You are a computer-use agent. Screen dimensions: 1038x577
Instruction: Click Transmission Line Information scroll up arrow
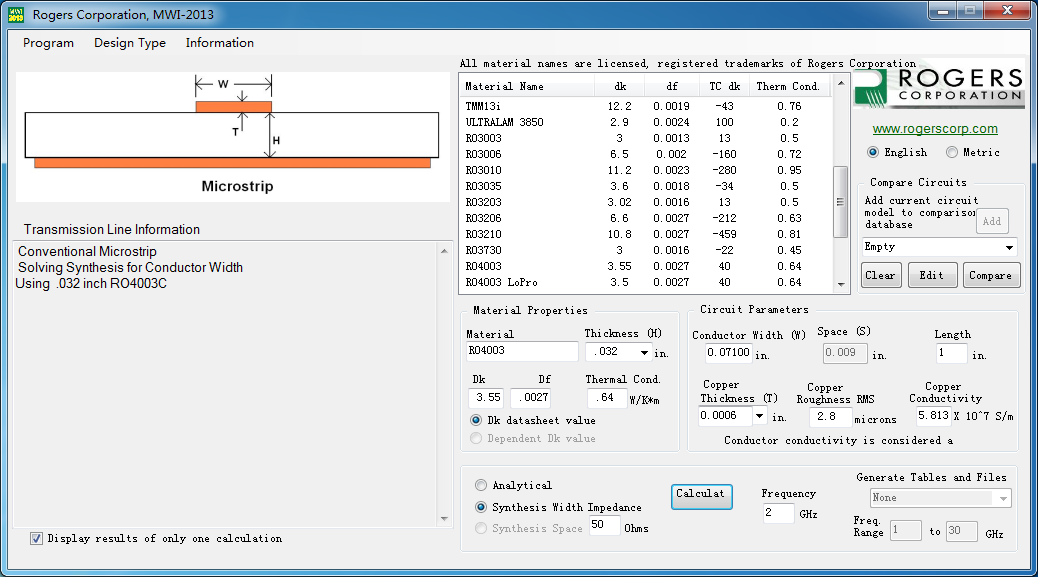(x=444, y=251)
